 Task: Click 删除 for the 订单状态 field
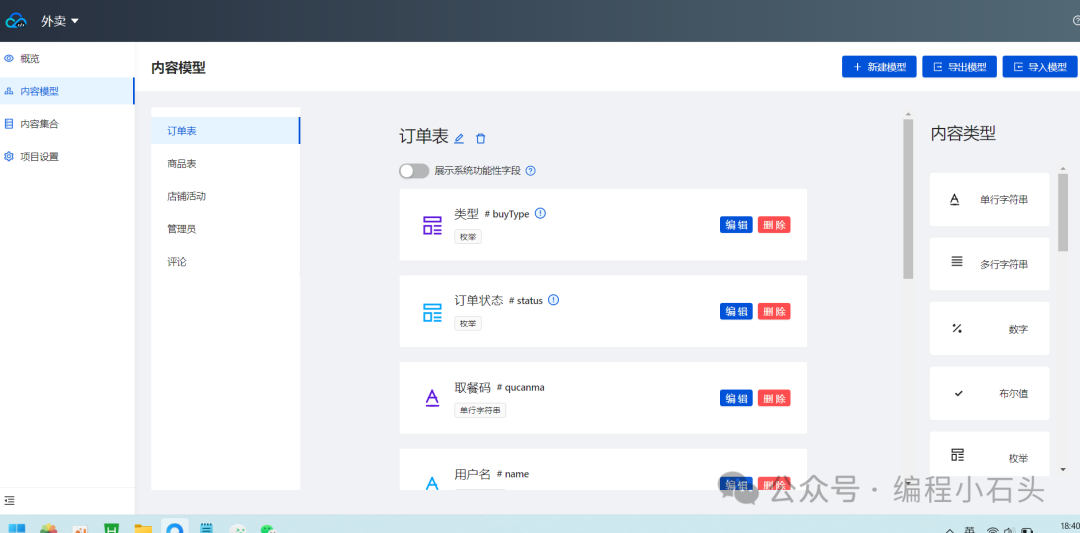774,311
